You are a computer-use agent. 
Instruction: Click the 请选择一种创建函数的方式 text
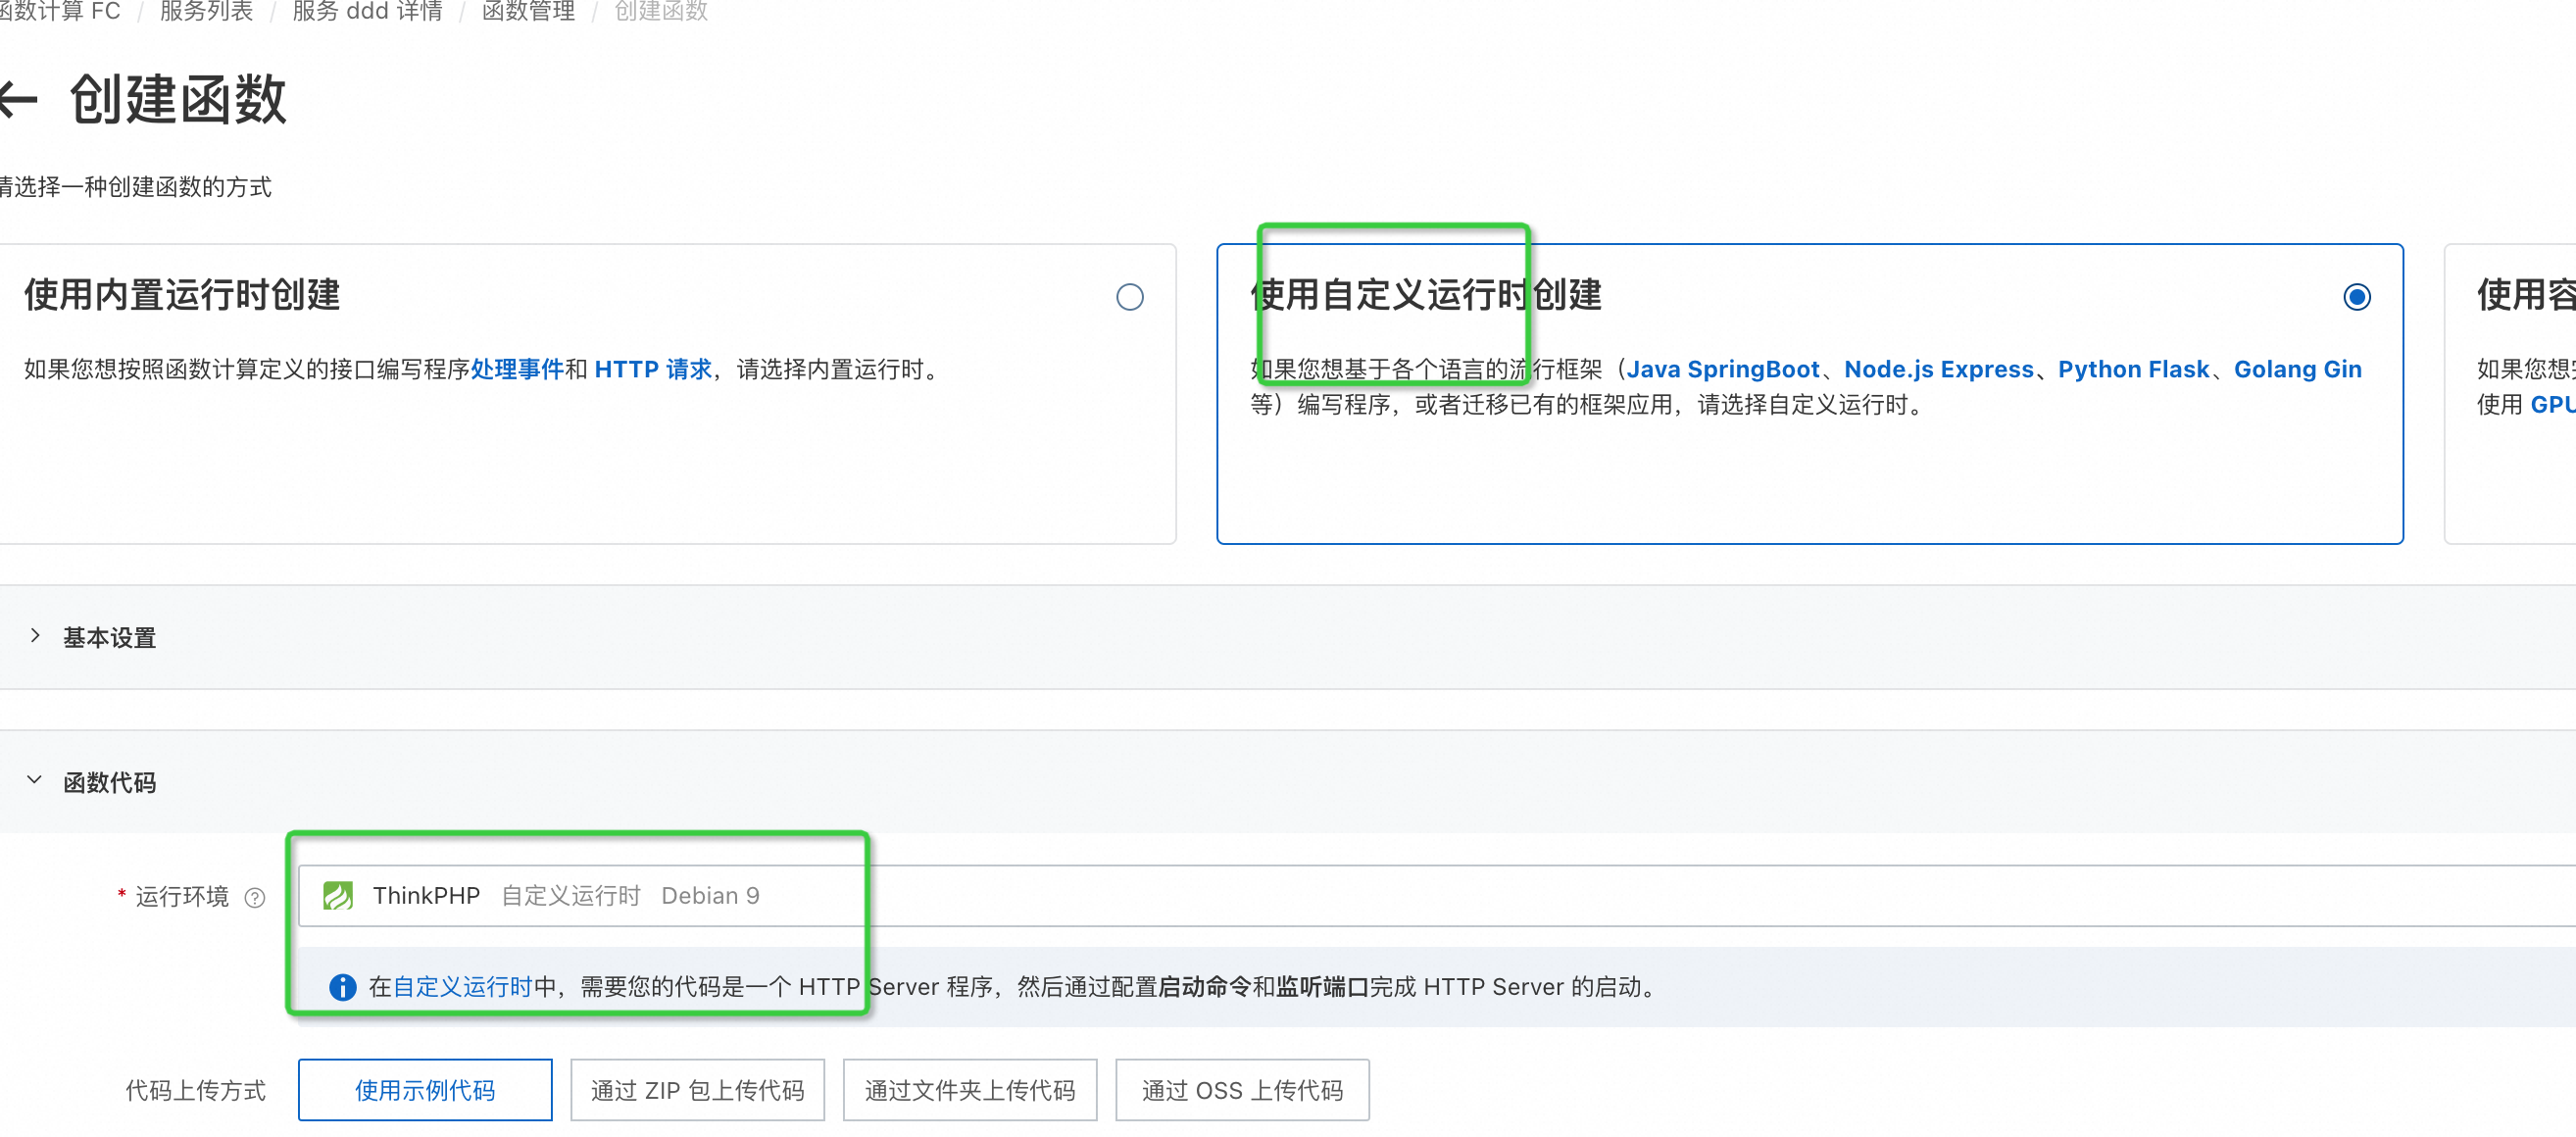pyautogui.click(x=135, y=187)
